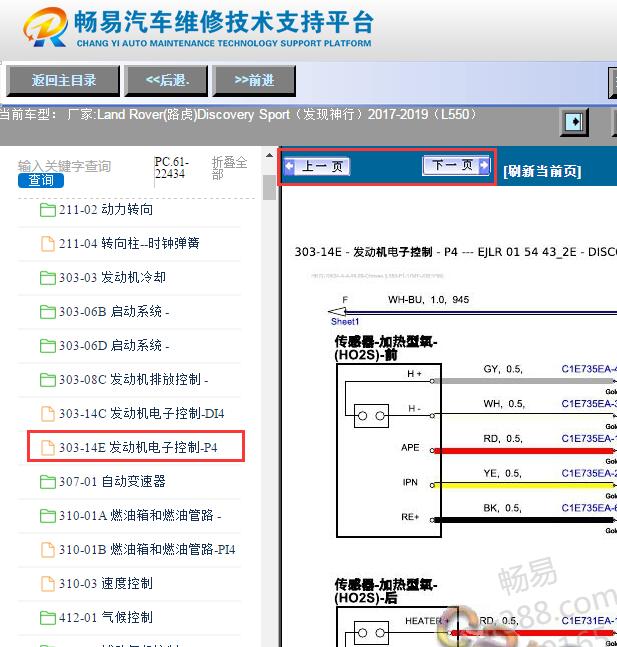This screenshot has height=647, width=617.
Task: Click folder icon beside 310-01A entry
Action: pyautogui.click(x=48, y=516)
